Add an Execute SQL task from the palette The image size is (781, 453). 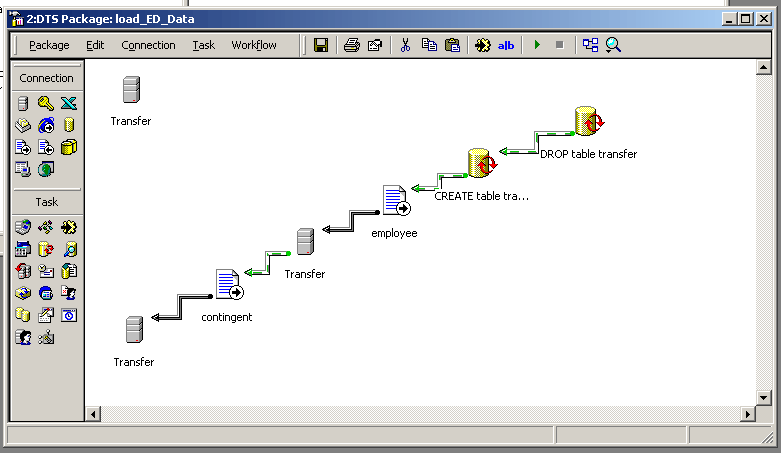[46, 249]
